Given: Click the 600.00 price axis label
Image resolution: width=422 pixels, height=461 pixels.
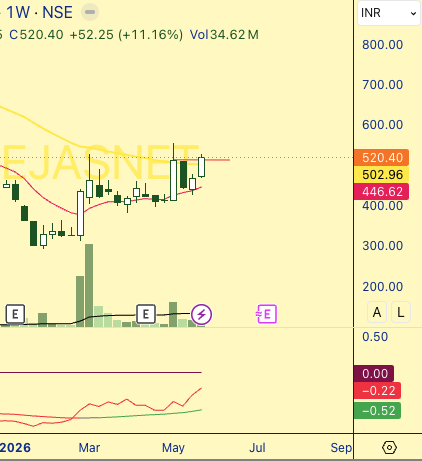Looking at the screenshot, I should pos(383,125).
